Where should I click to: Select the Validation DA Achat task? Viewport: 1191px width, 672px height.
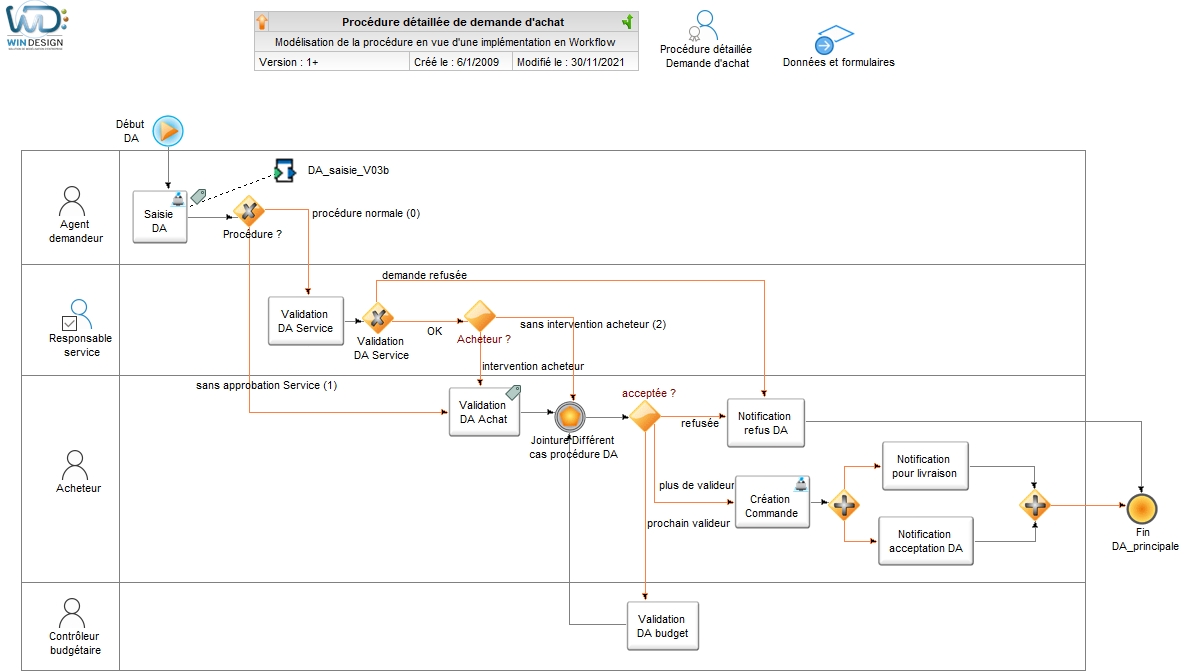coord(484,411)
